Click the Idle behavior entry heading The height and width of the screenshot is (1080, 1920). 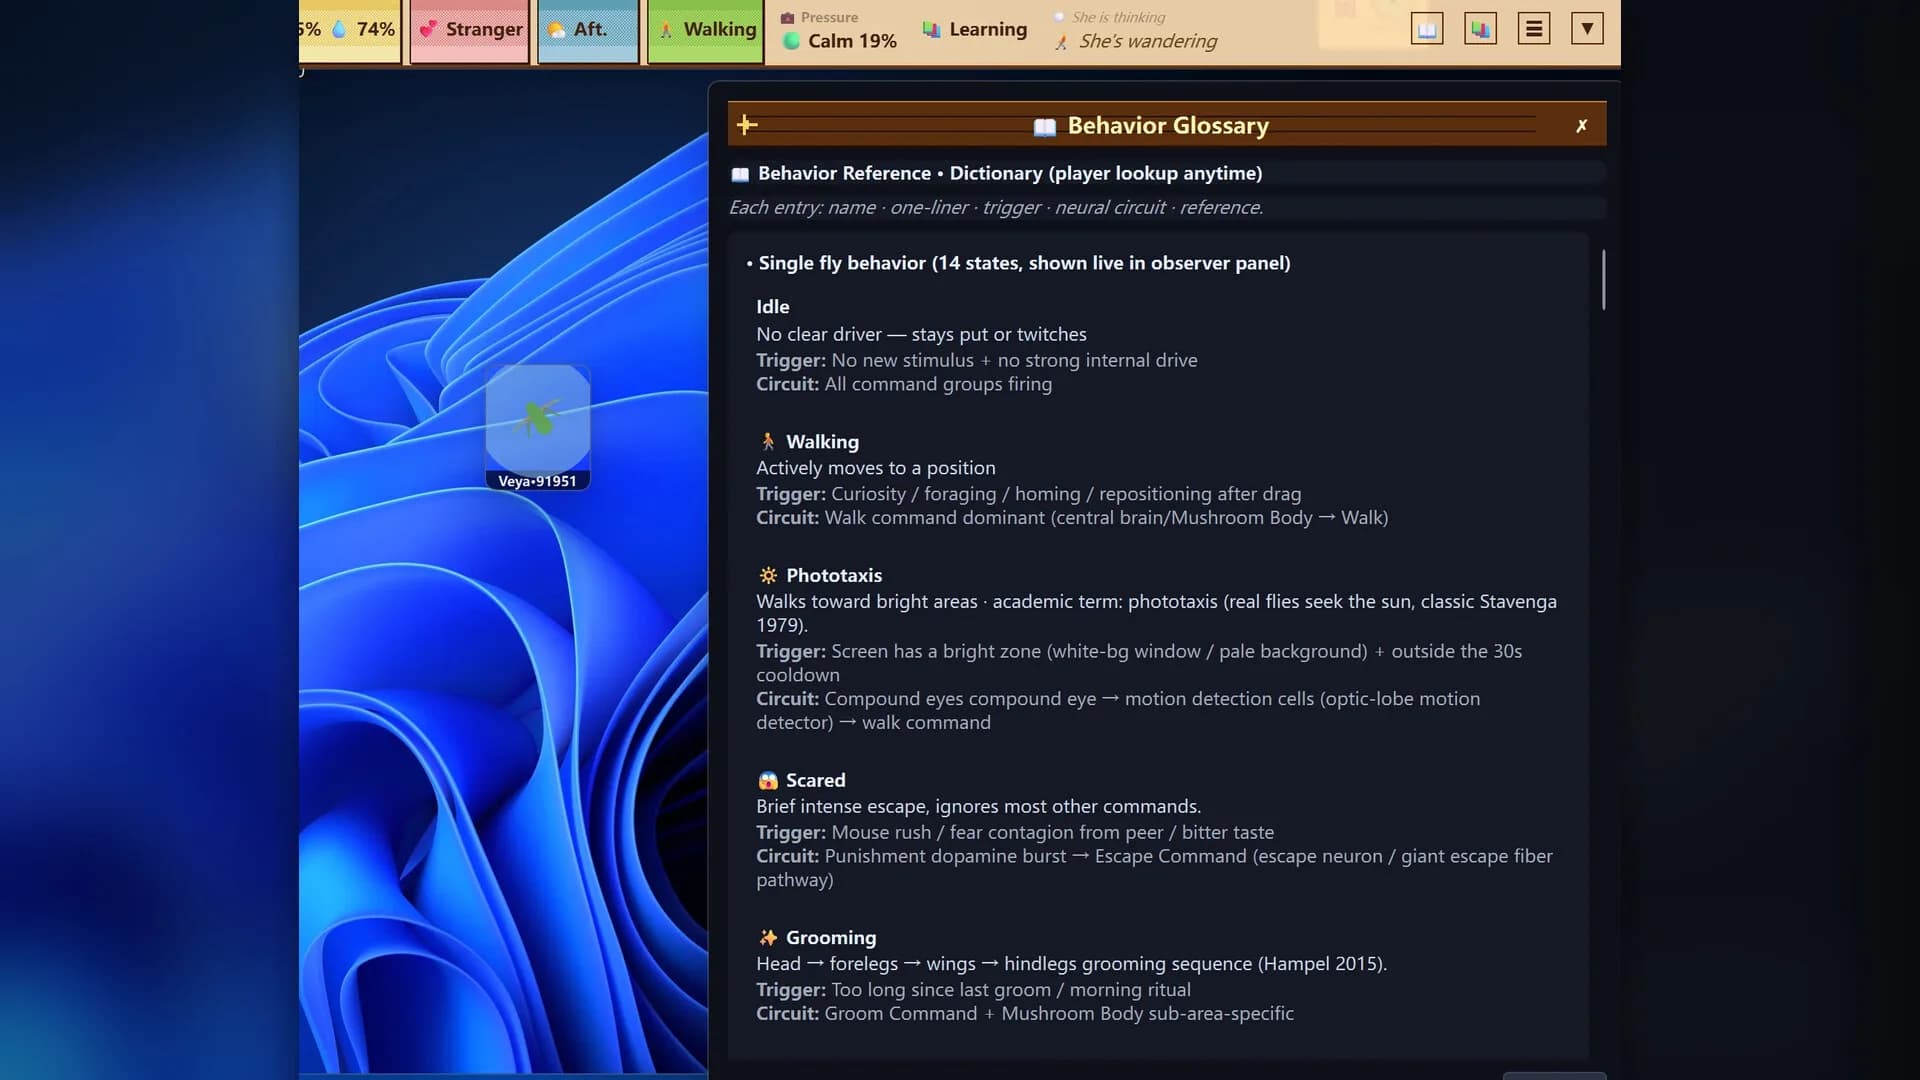pyautogui.click(x=772, y=307)
